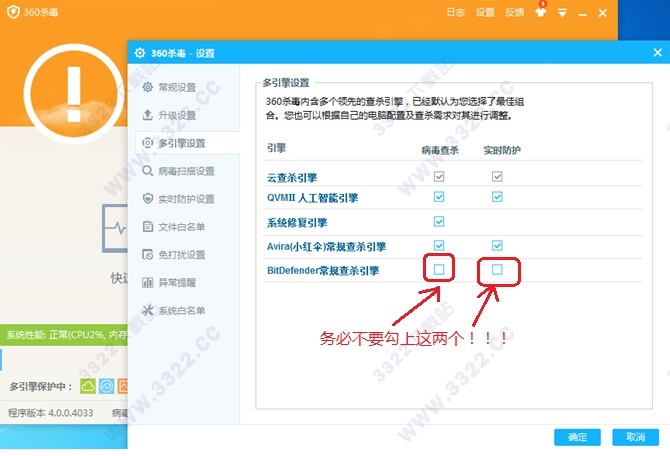Toggle BitDefender 实时防护 checkbox
Image resolution: width=670 pixels, height=456 pixels.
click(497, 269)
